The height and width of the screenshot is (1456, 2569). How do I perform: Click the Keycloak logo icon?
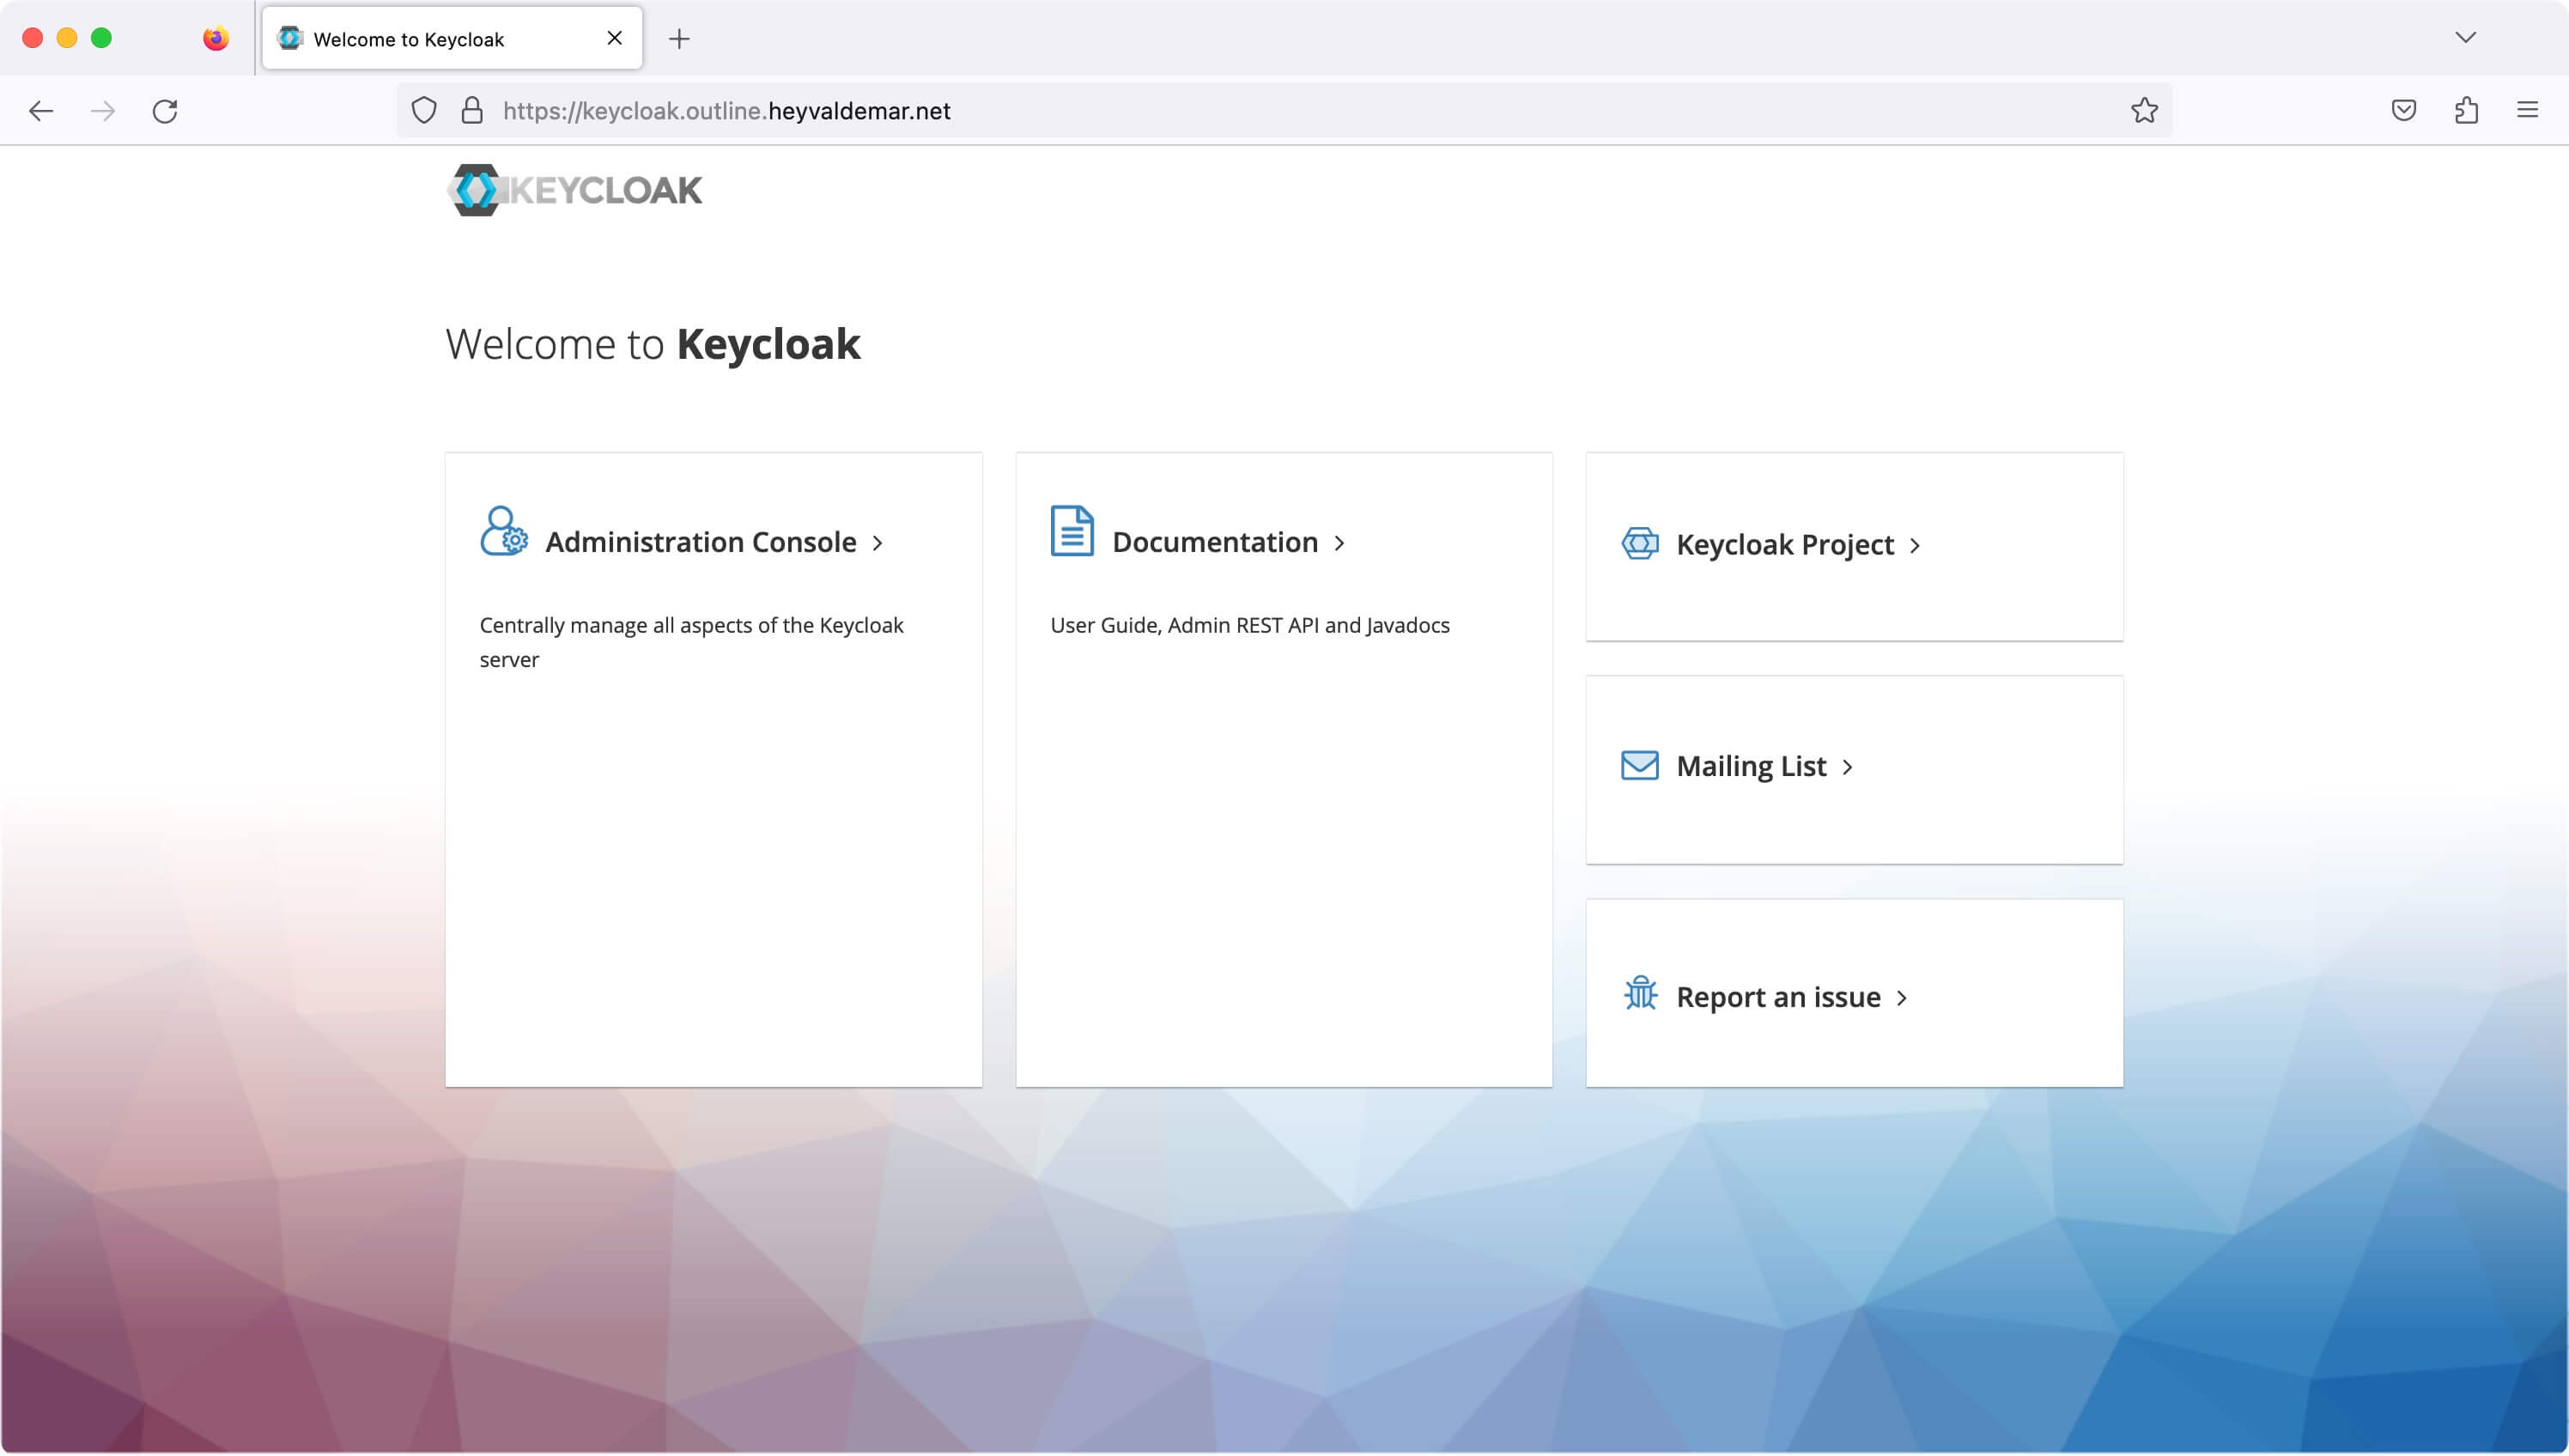click(x=477, y=189)
